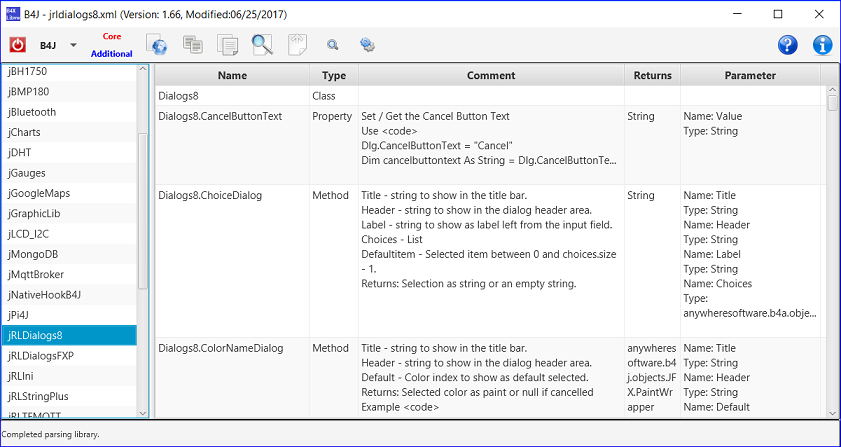Screen dimensions: 841x447
Task: Click the large magnifier search icon
Action: (x=262, y=45)
